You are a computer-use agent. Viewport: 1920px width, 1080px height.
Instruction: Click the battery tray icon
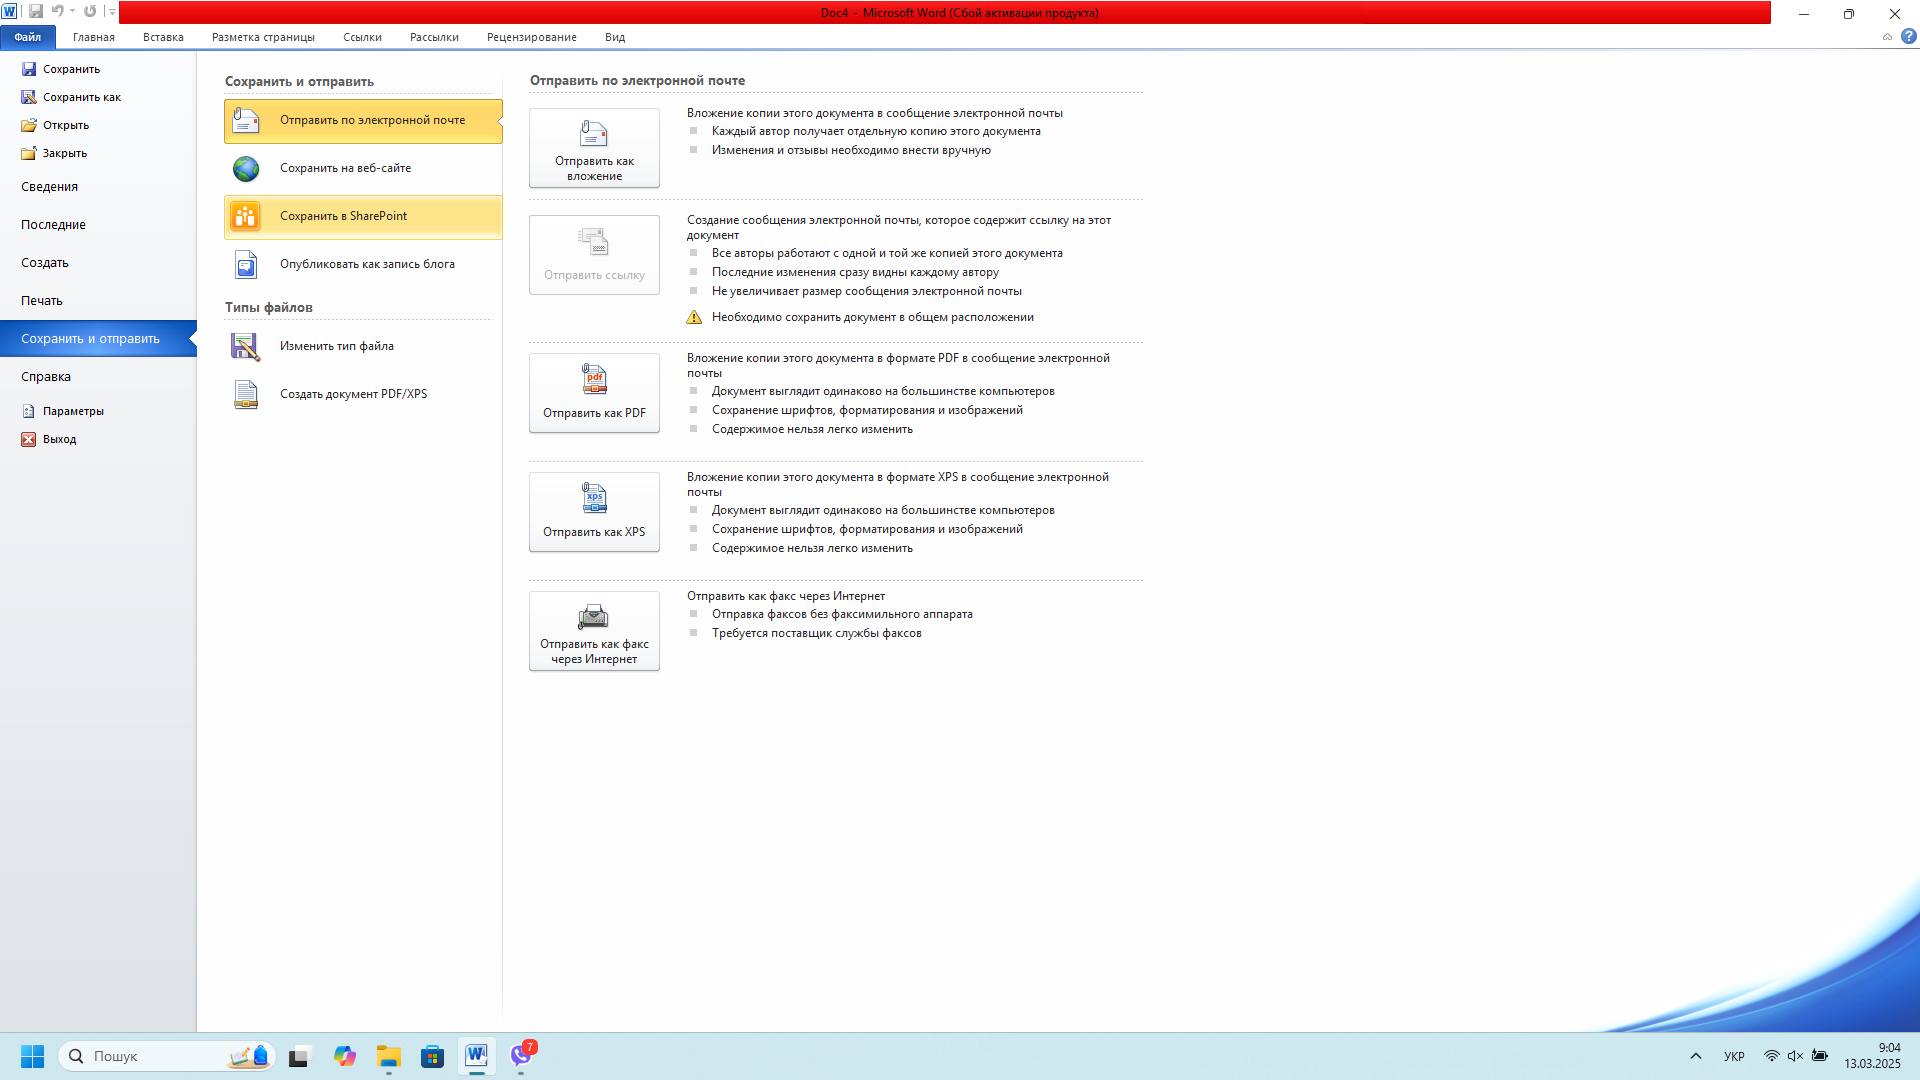coord(1820,1056)
